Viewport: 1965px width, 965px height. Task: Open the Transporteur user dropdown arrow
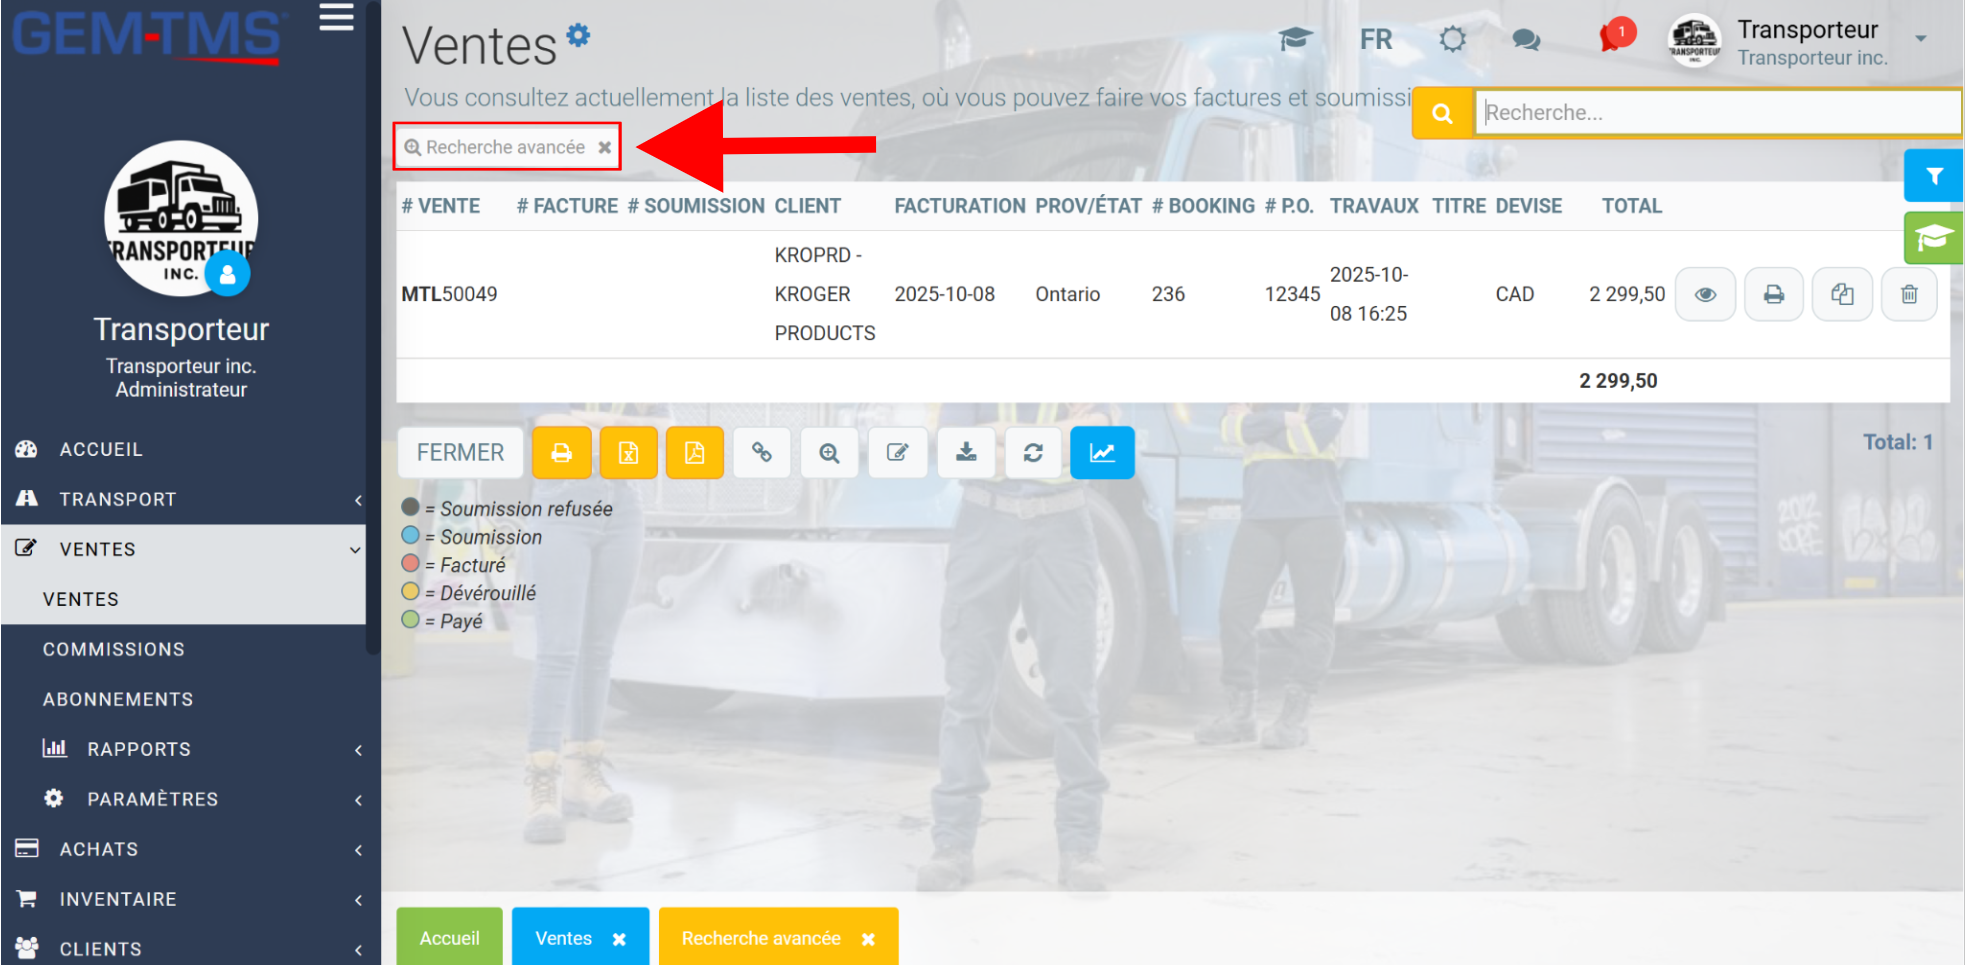point(1920,39)
